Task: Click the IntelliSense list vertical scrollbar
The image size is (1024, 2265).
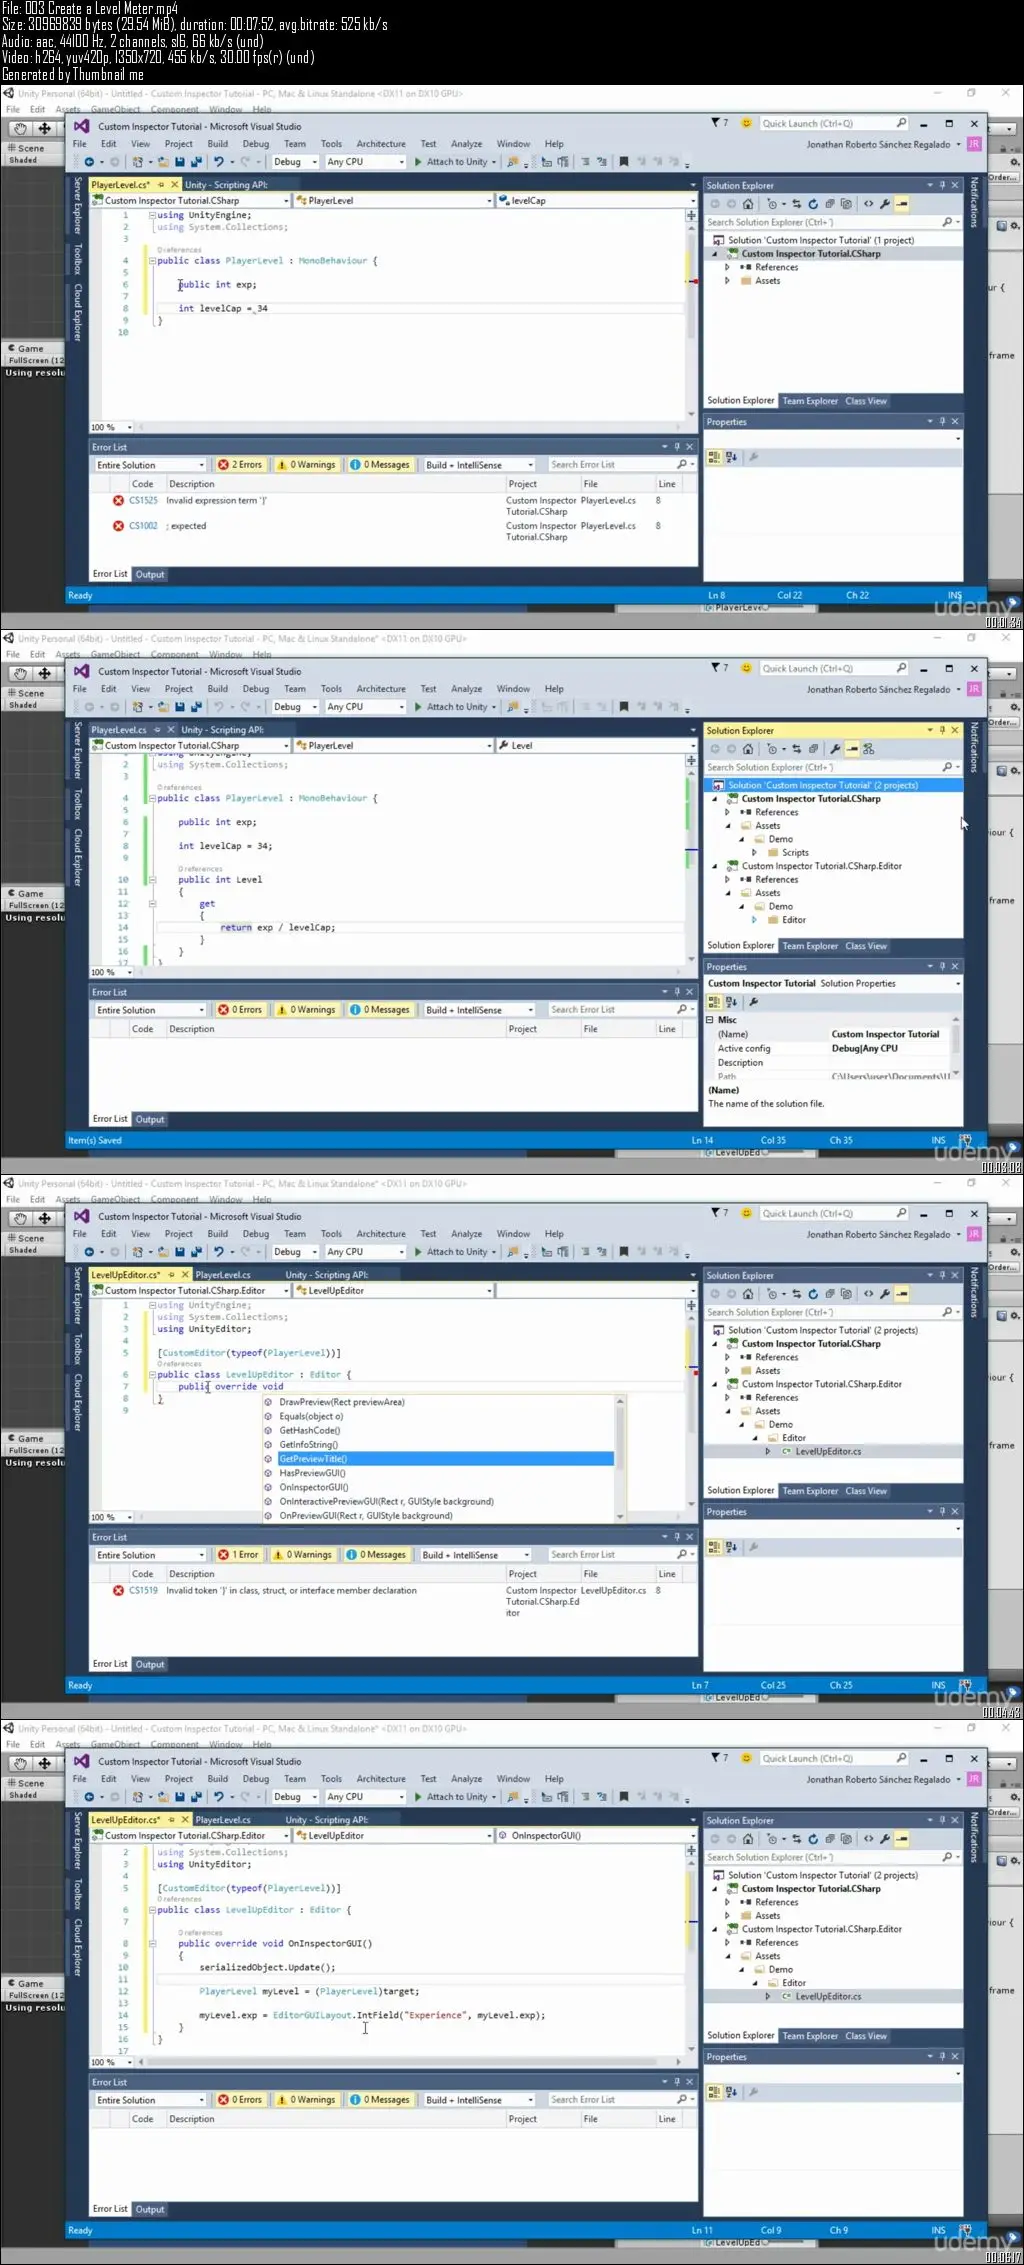Action: point(620,1459)
